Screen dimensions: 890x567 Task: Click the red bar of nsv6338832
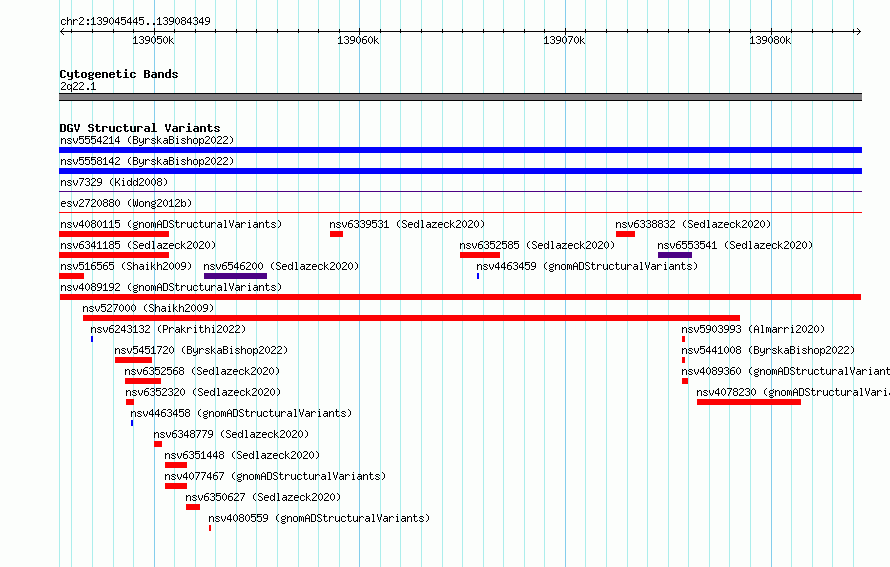[x=625, y=234]
